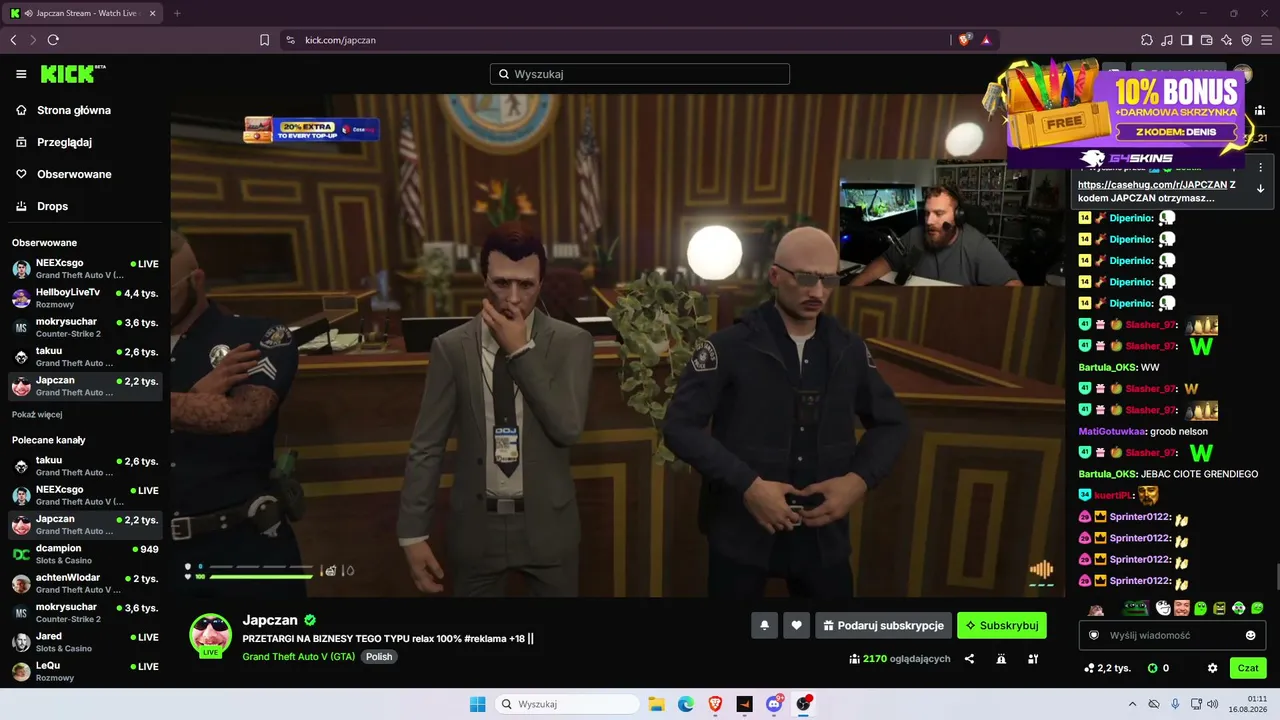
Task: Open the stream tools icon beside report
Action: tap(1033, 659)
